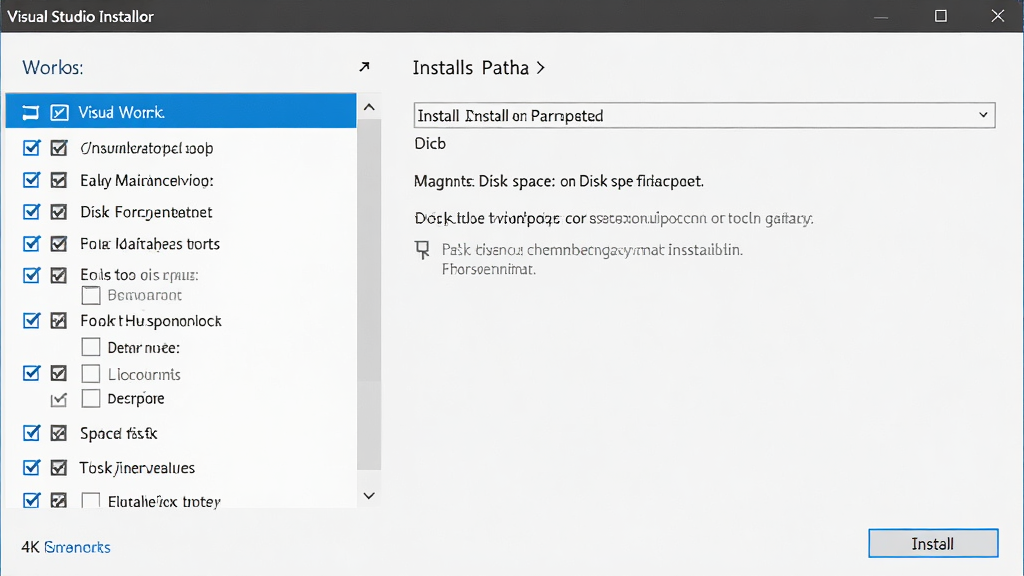Toggle the dark checkbox for 'Cnsumleratopel ioop'
Screen dimensions: 1024x576
click(x=59, y=148)
